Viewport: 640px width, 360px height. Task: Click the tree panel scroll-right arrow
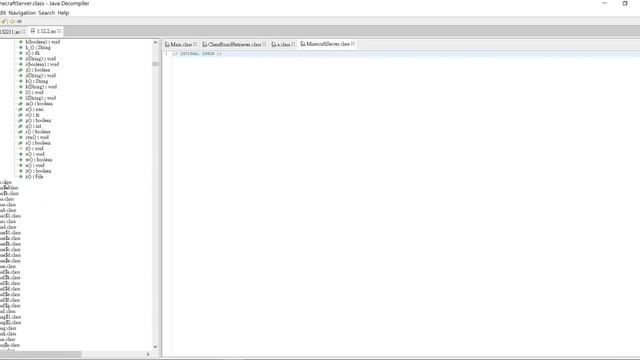[148, 354]
